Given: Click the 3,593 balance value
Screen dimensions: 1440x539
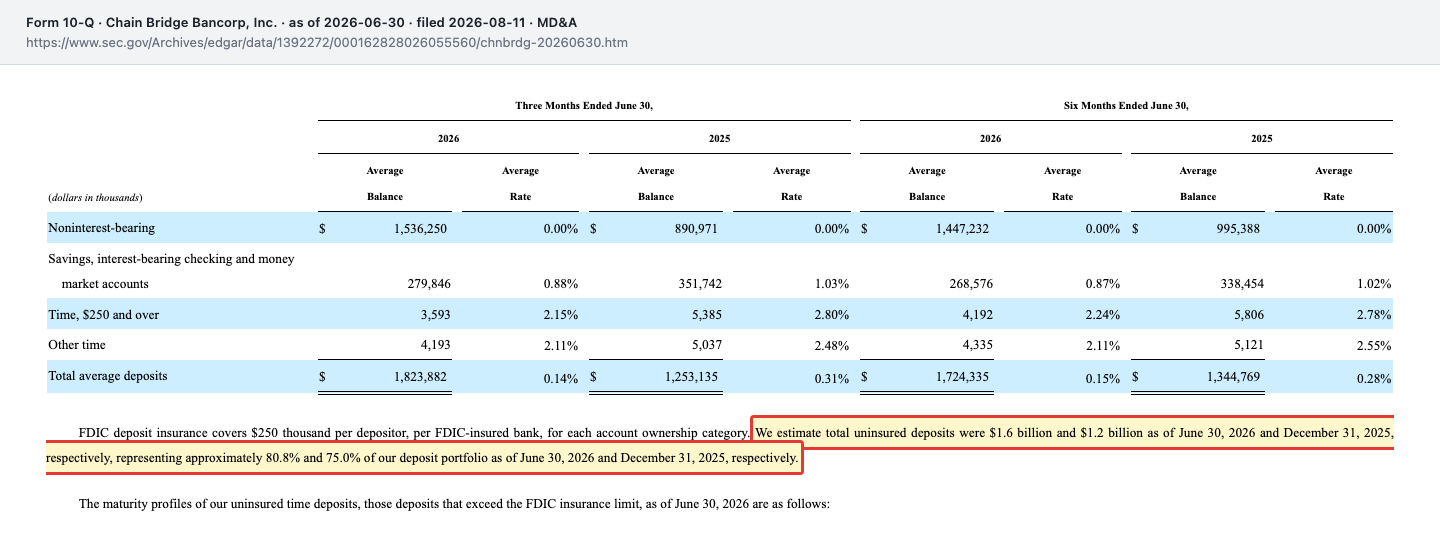Looking at the screenshot, I should pos(435,315).
